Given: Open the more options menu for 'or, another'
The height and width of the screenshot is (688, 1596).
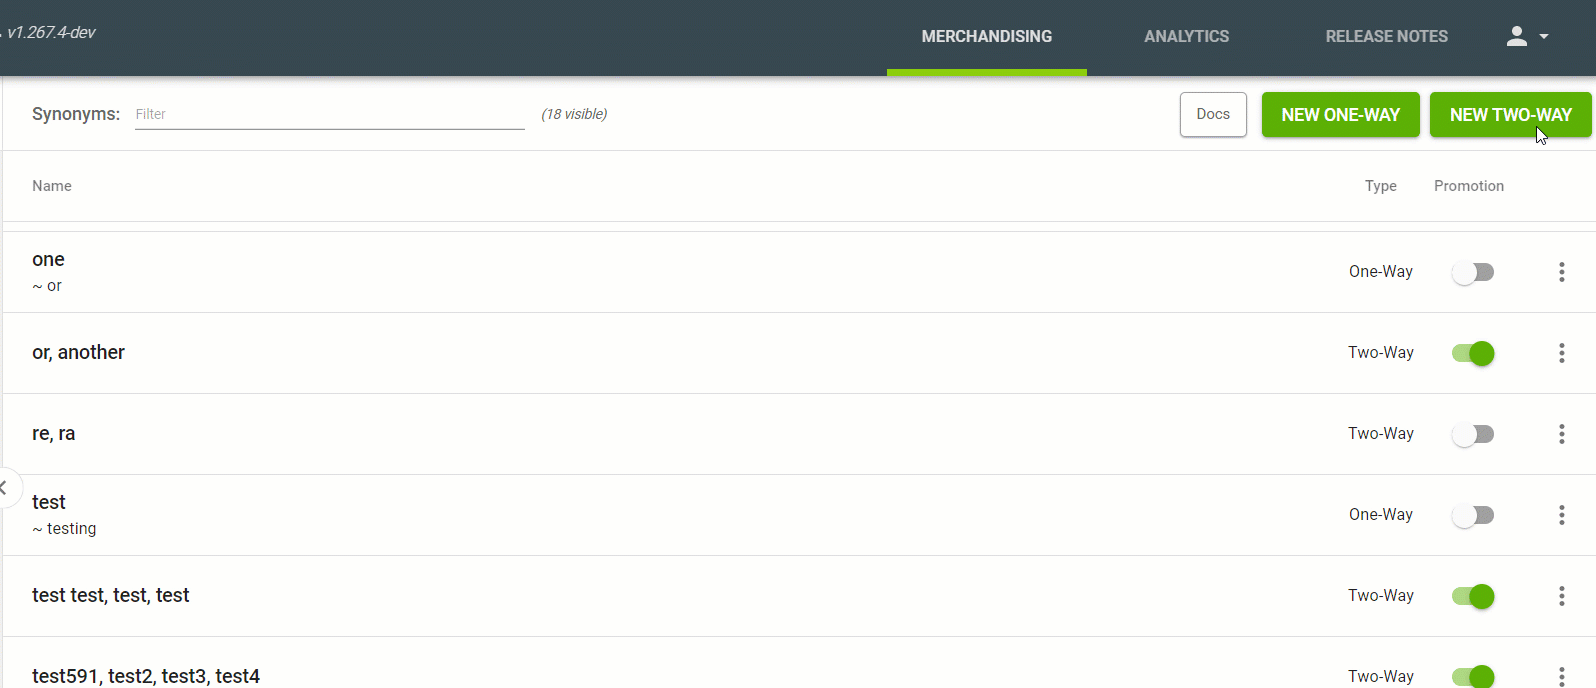Looking at the screenshot, I should click(x=1562, y=353).
